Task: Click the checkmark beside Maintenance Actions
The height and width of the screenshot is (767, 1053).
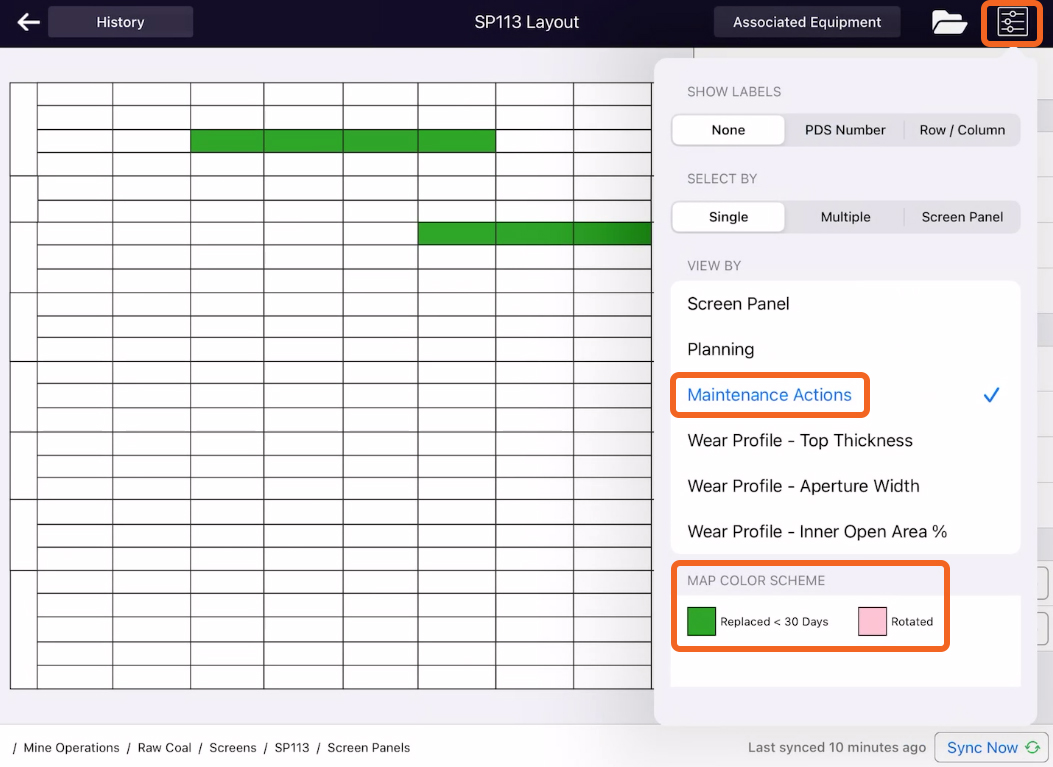Action: tap(991, 395)
